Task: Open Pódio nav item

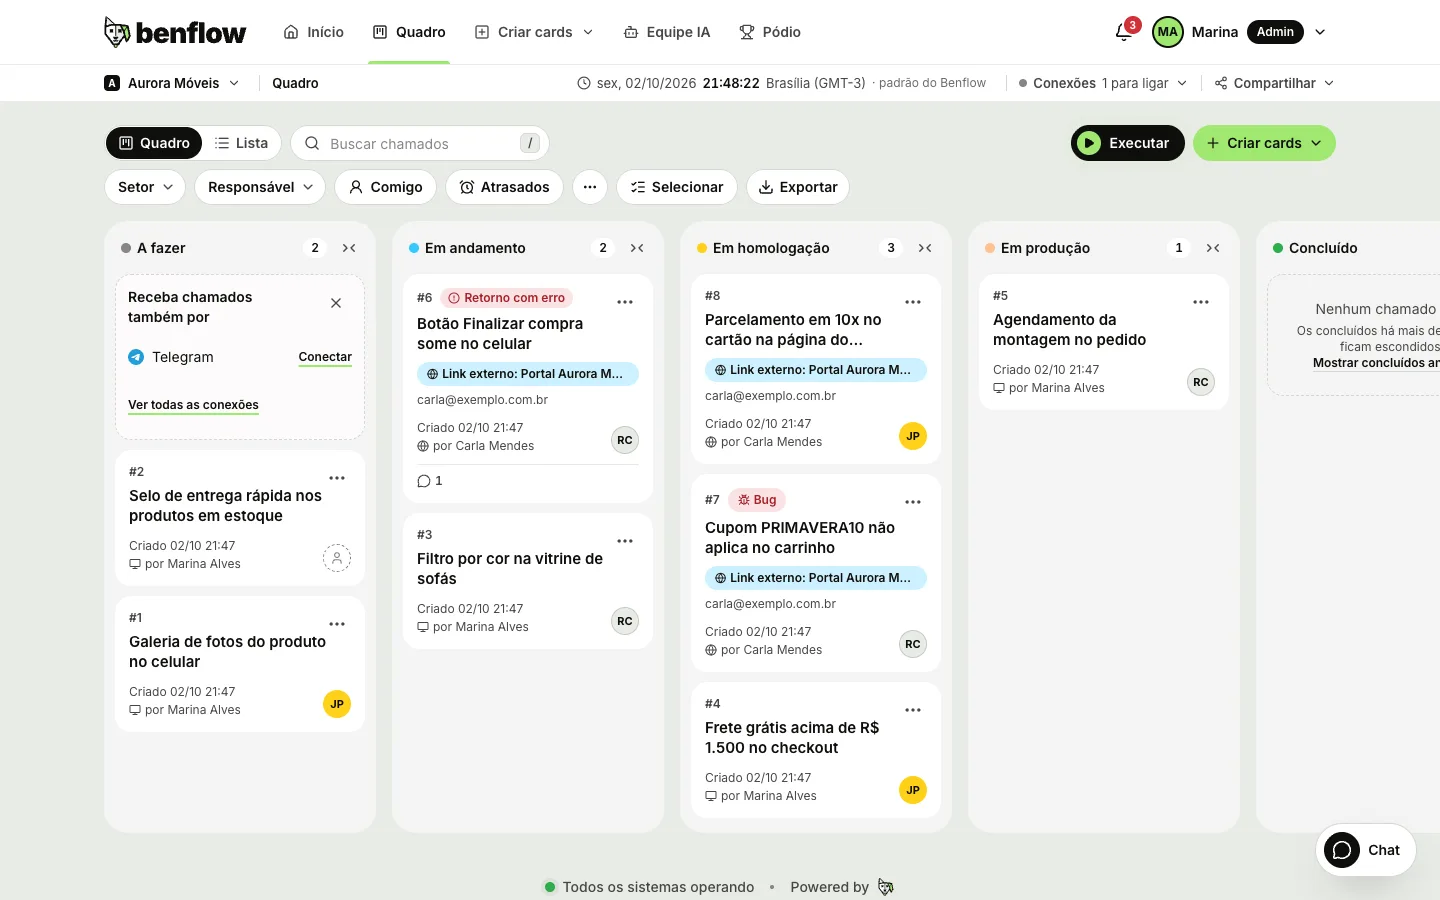Action: 770,32
